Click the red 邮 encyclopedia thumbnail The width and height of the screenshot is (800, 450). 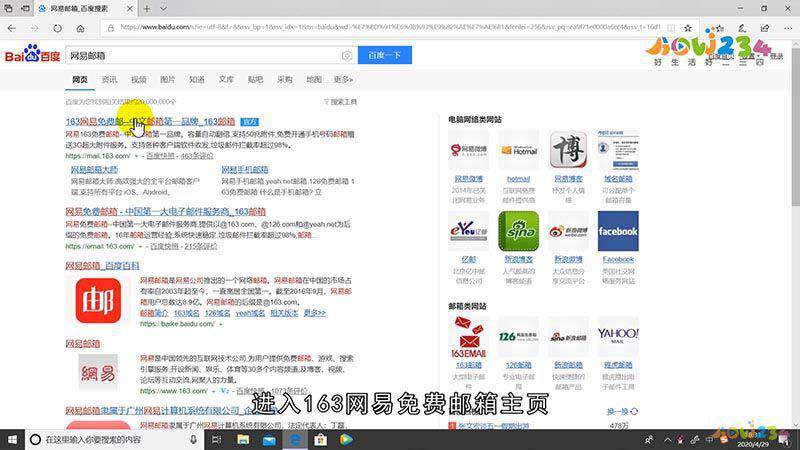[x=98, y=301]
